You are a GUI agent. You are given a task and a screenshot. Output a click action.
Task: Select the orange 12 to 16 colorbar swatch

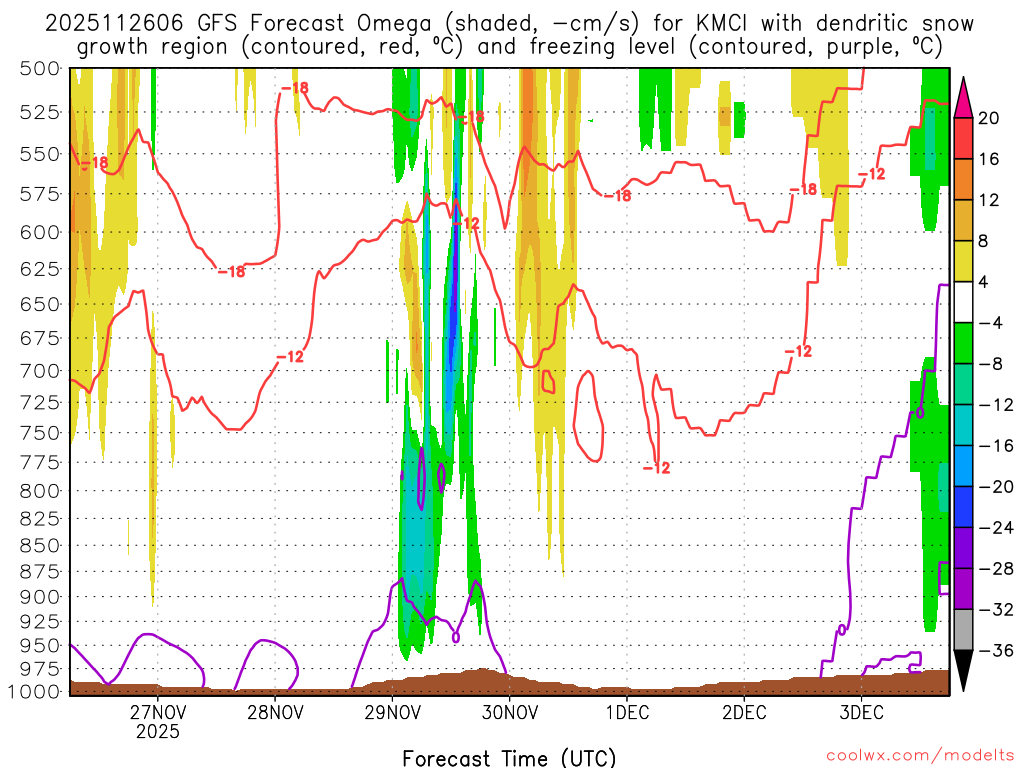coord(963,179)
